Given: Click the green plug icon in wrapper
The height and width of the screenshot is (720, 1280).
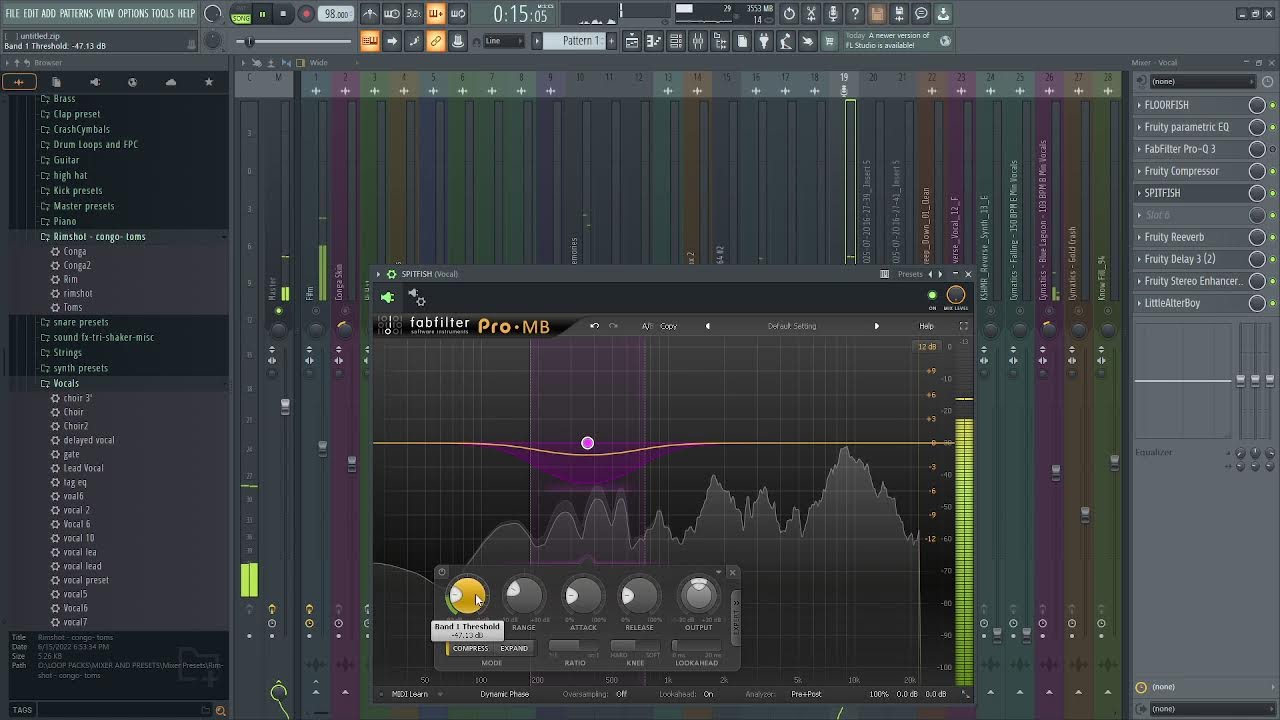Looking at the screenshot, I should [388, 297].
